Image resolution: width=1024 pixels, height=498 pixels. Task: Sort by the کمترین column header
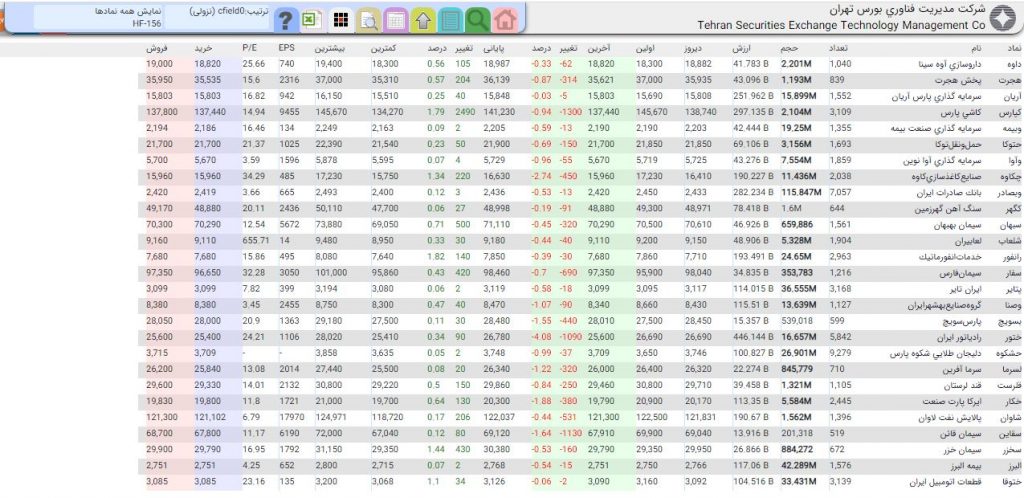tap(383, 48)
